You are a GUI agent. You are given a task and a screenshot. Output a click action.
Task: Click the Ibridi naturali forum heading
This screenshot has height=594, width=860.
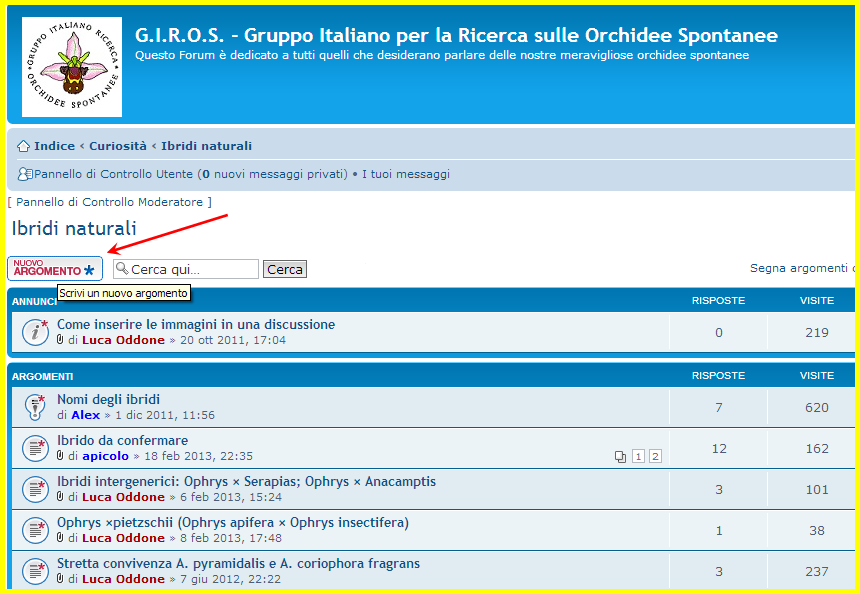pos(74,228)
